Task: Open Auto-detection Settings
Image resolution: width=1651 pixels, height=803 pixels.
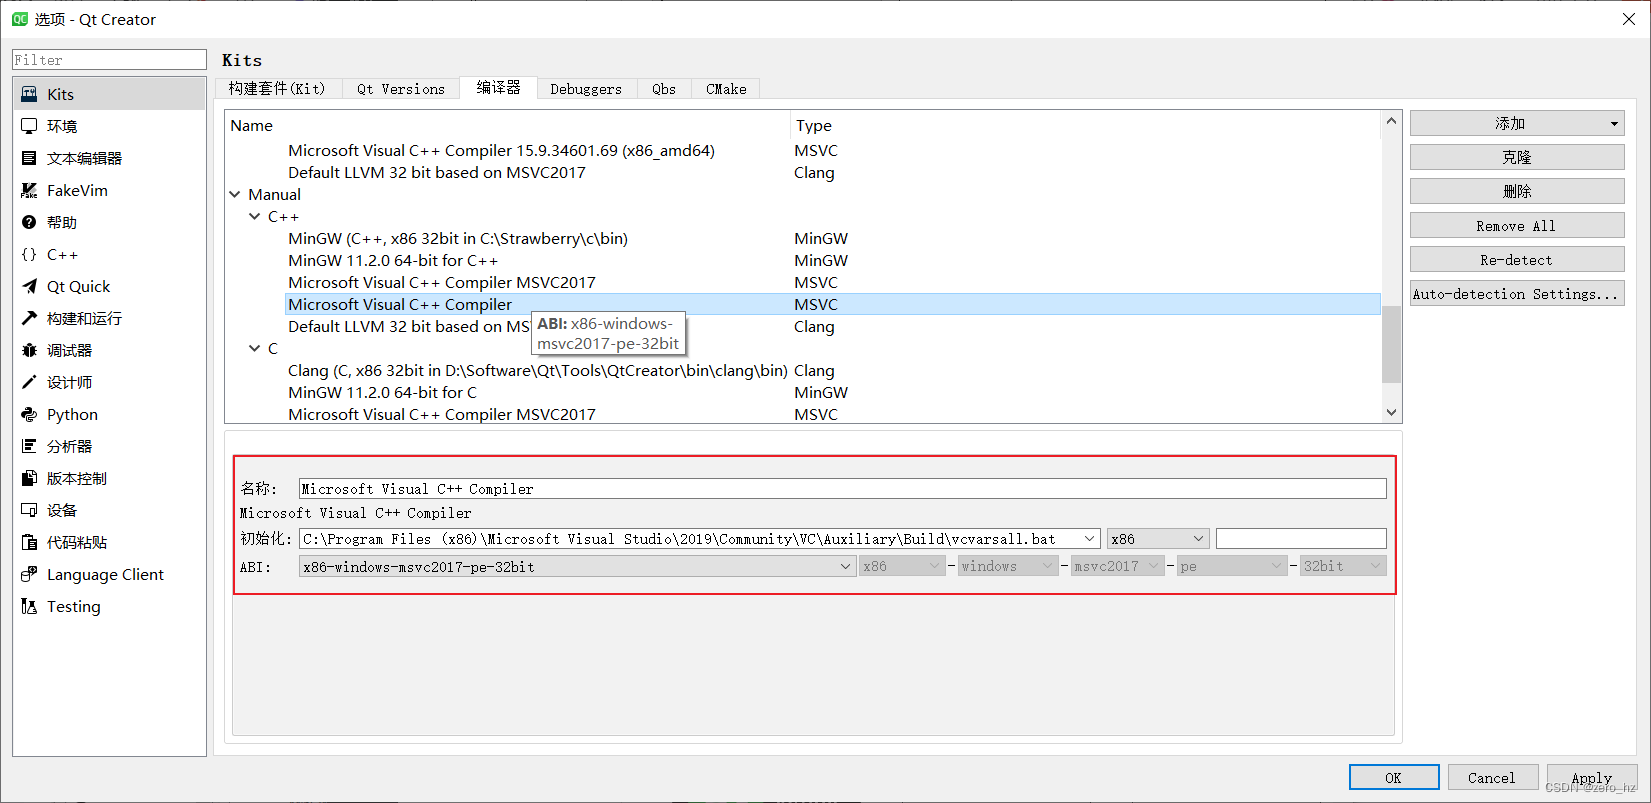Action: point(1517,294)
